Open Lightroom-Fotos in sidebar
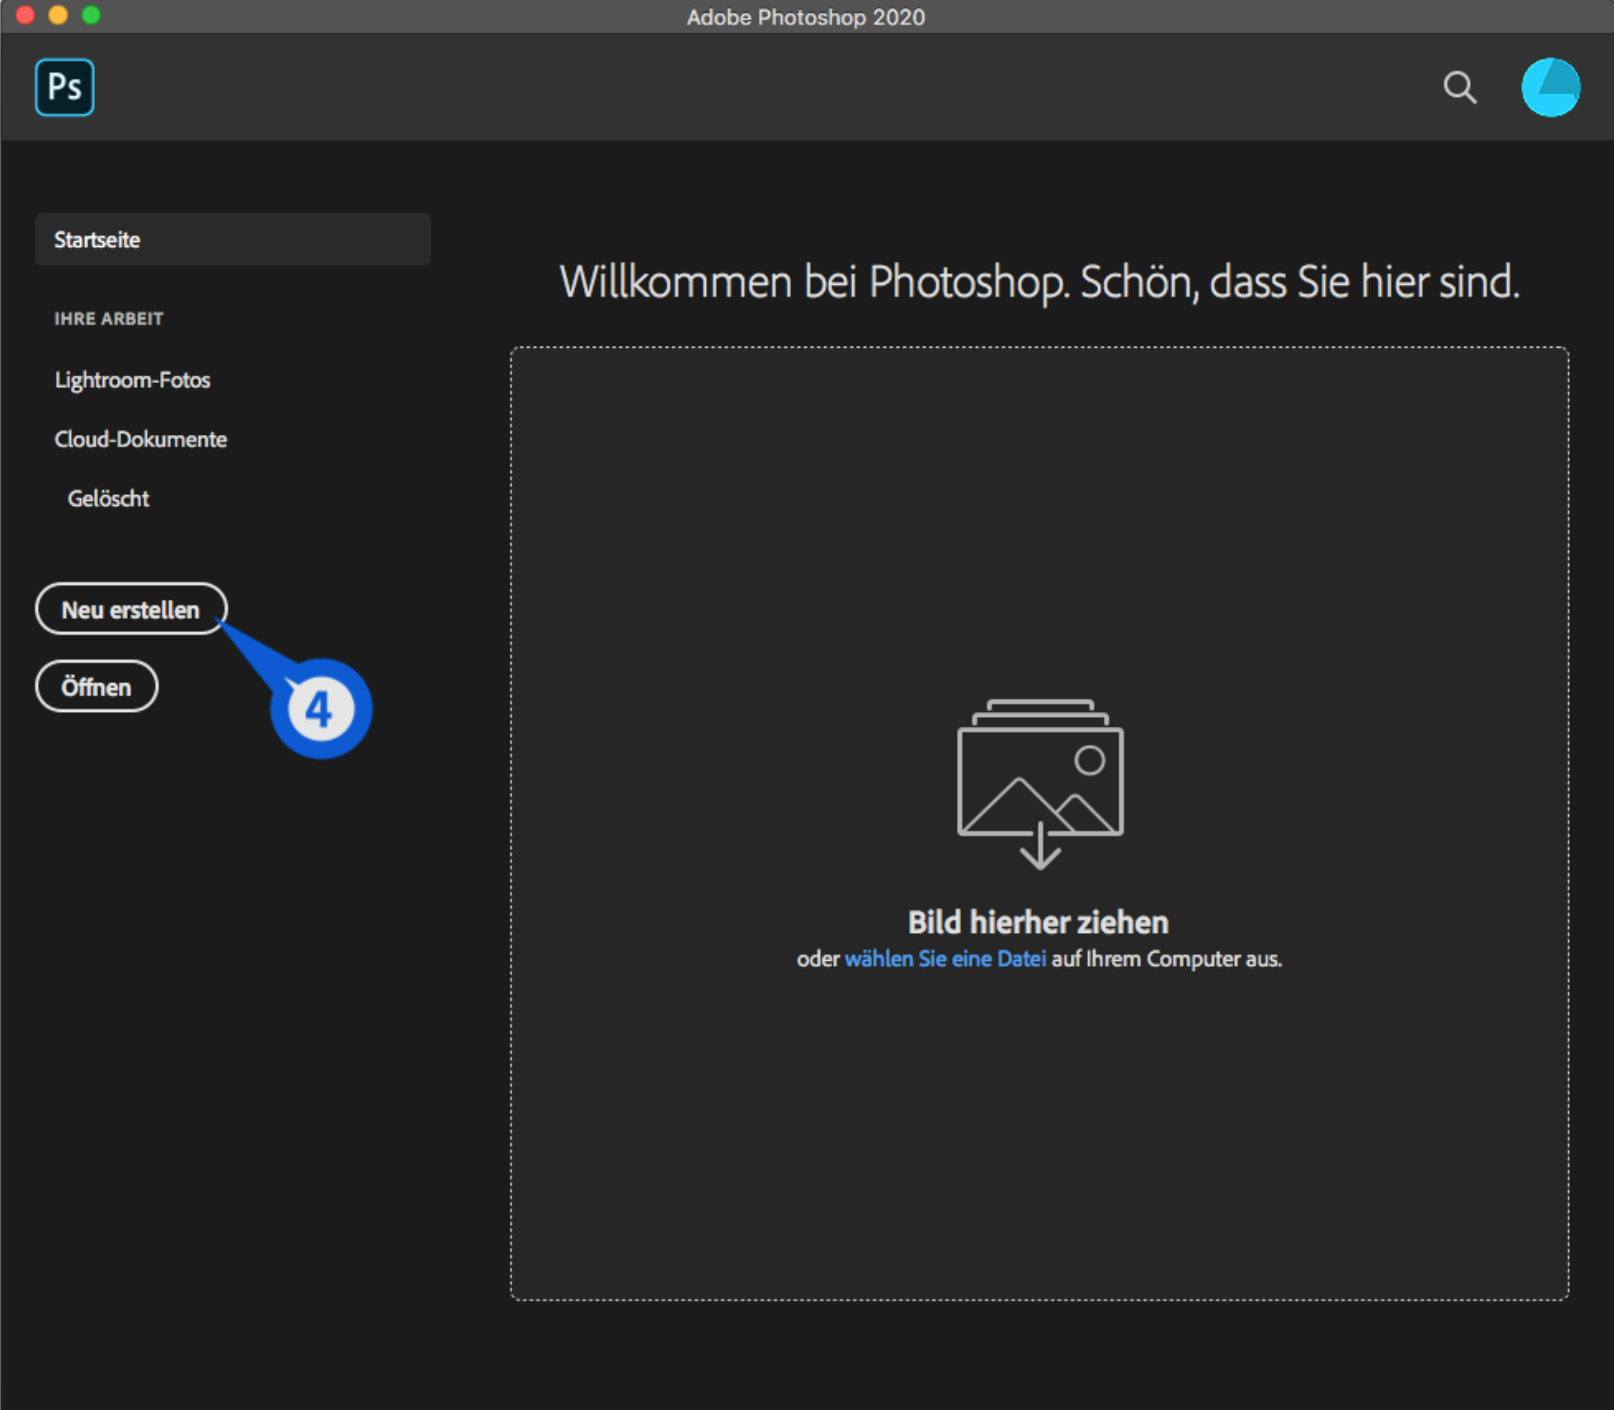 (132, 380)
